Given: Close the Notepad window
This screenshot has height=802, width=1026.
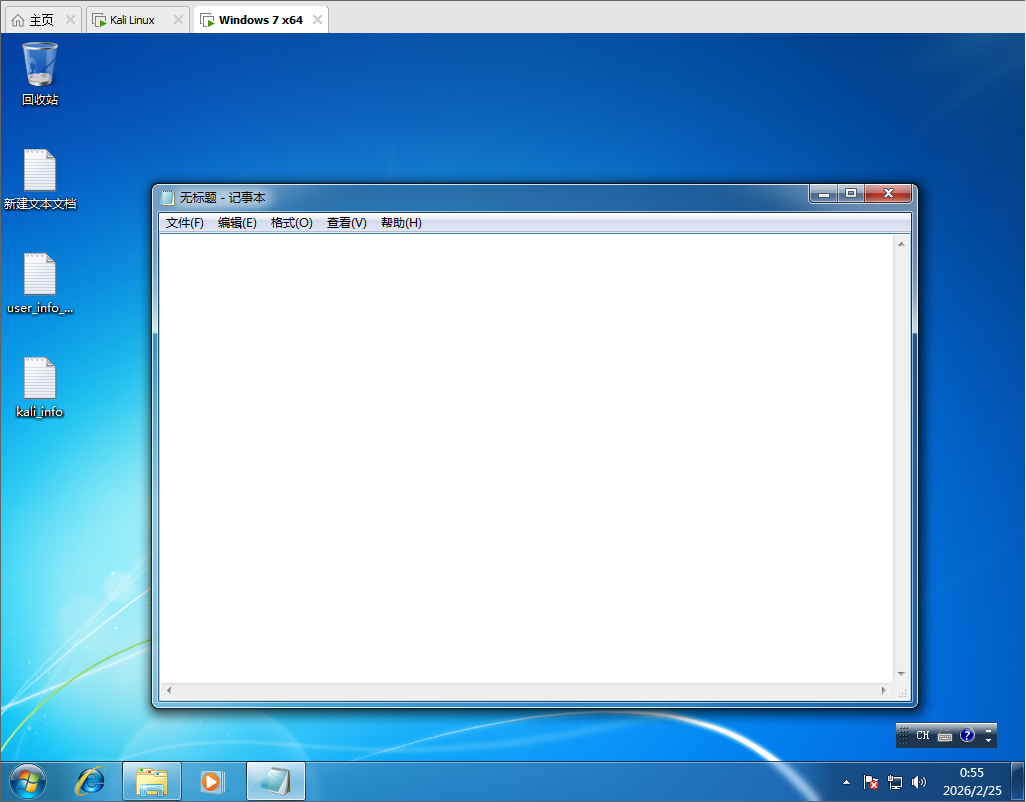Looking at the screenshot, I should tap(888, 194).
